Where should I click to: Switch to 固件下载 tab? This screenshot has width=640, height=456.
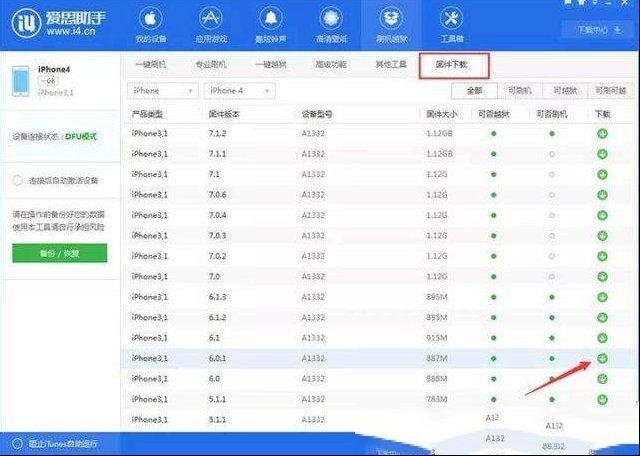[451, 65]
